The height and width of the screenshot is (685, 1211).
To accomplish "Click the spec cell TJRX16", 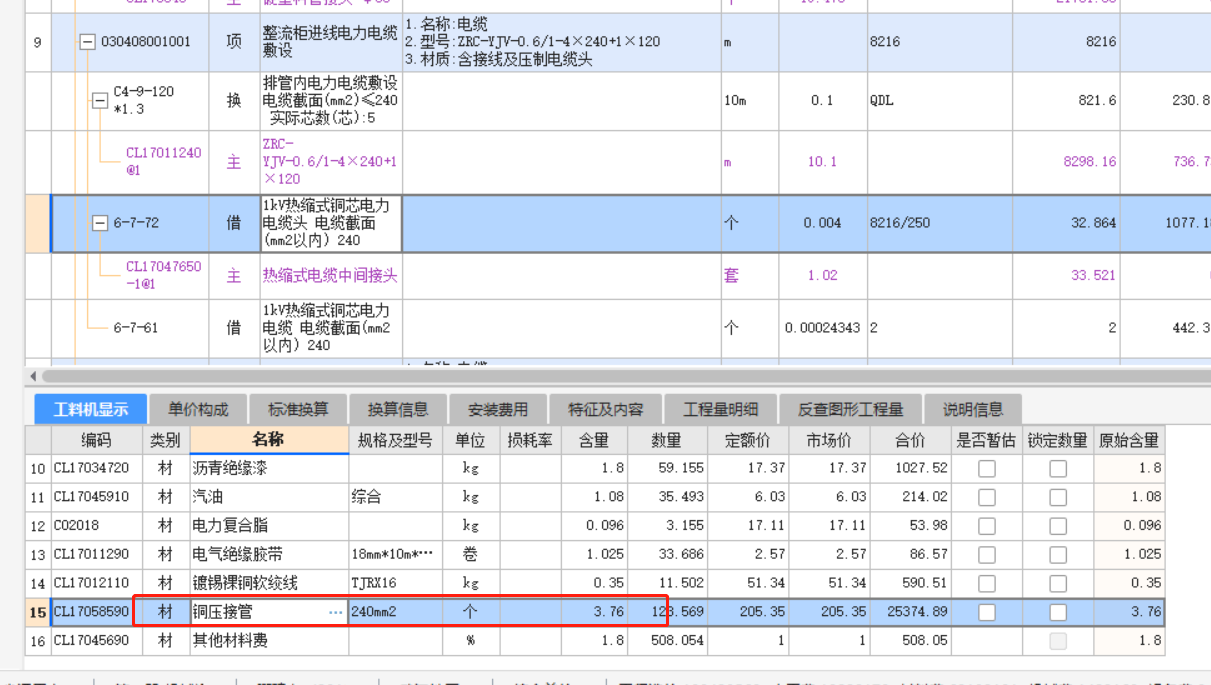I will [395, 583].
